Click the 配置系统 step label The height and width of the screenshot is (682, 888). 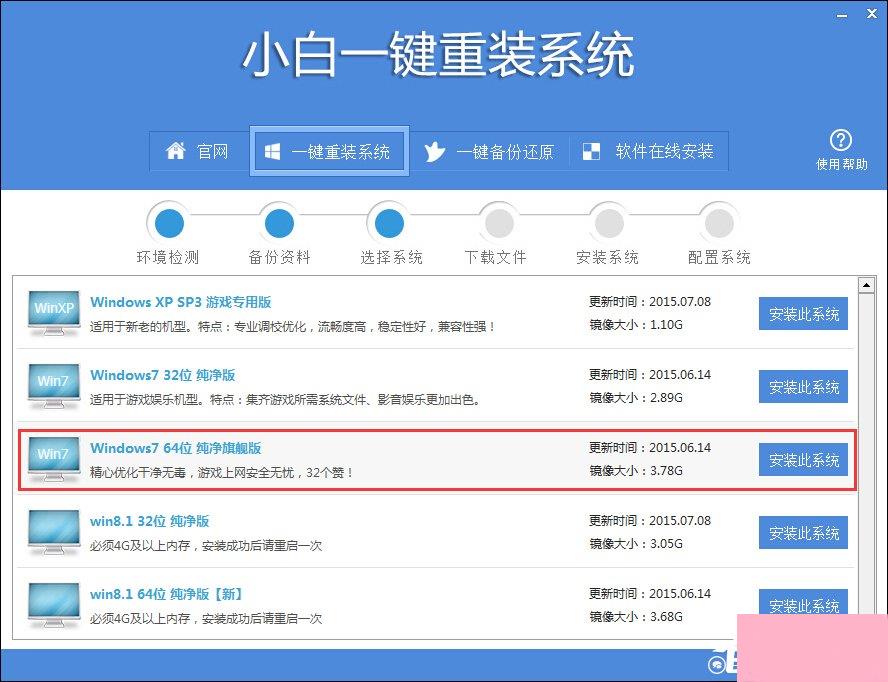(x=719, y=257)
